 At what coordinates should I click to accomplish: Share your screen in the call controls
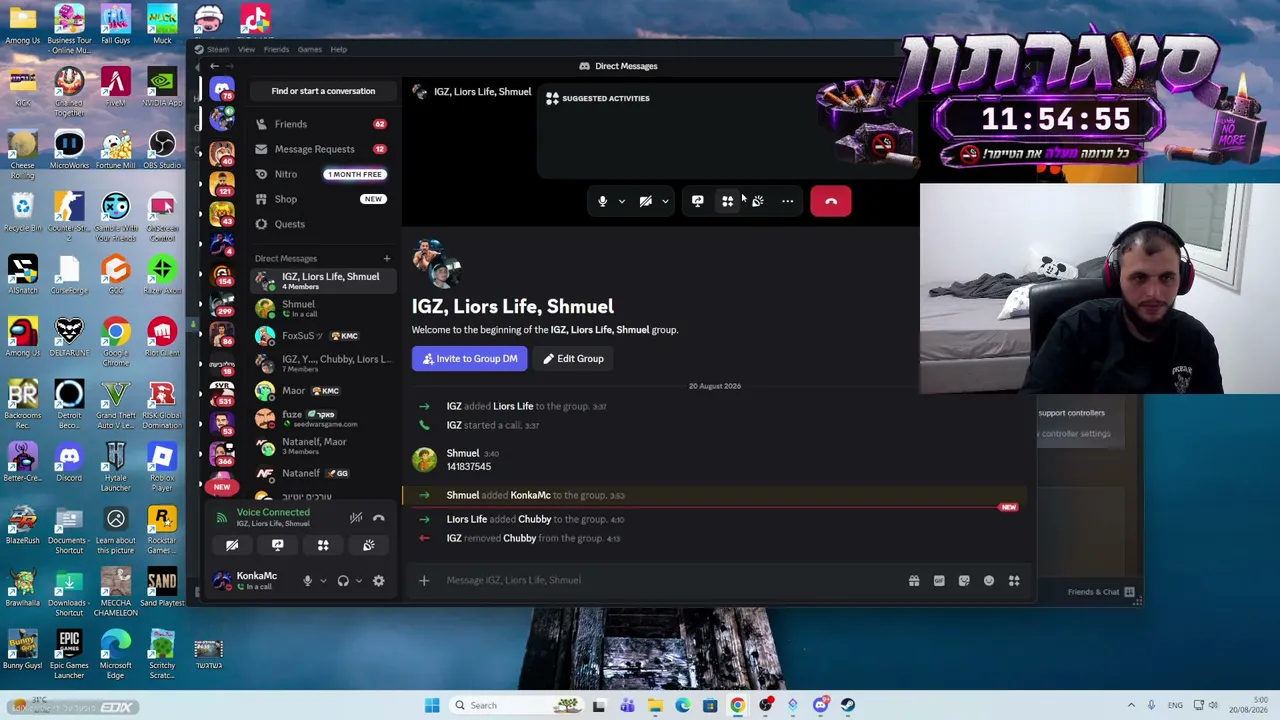click(698, 201)
